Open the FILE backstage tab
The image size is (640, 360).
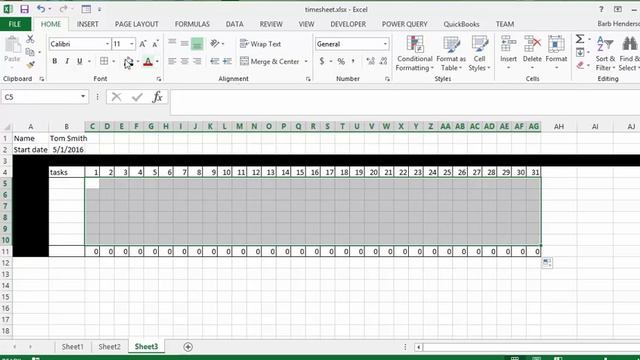coord(15,24)
